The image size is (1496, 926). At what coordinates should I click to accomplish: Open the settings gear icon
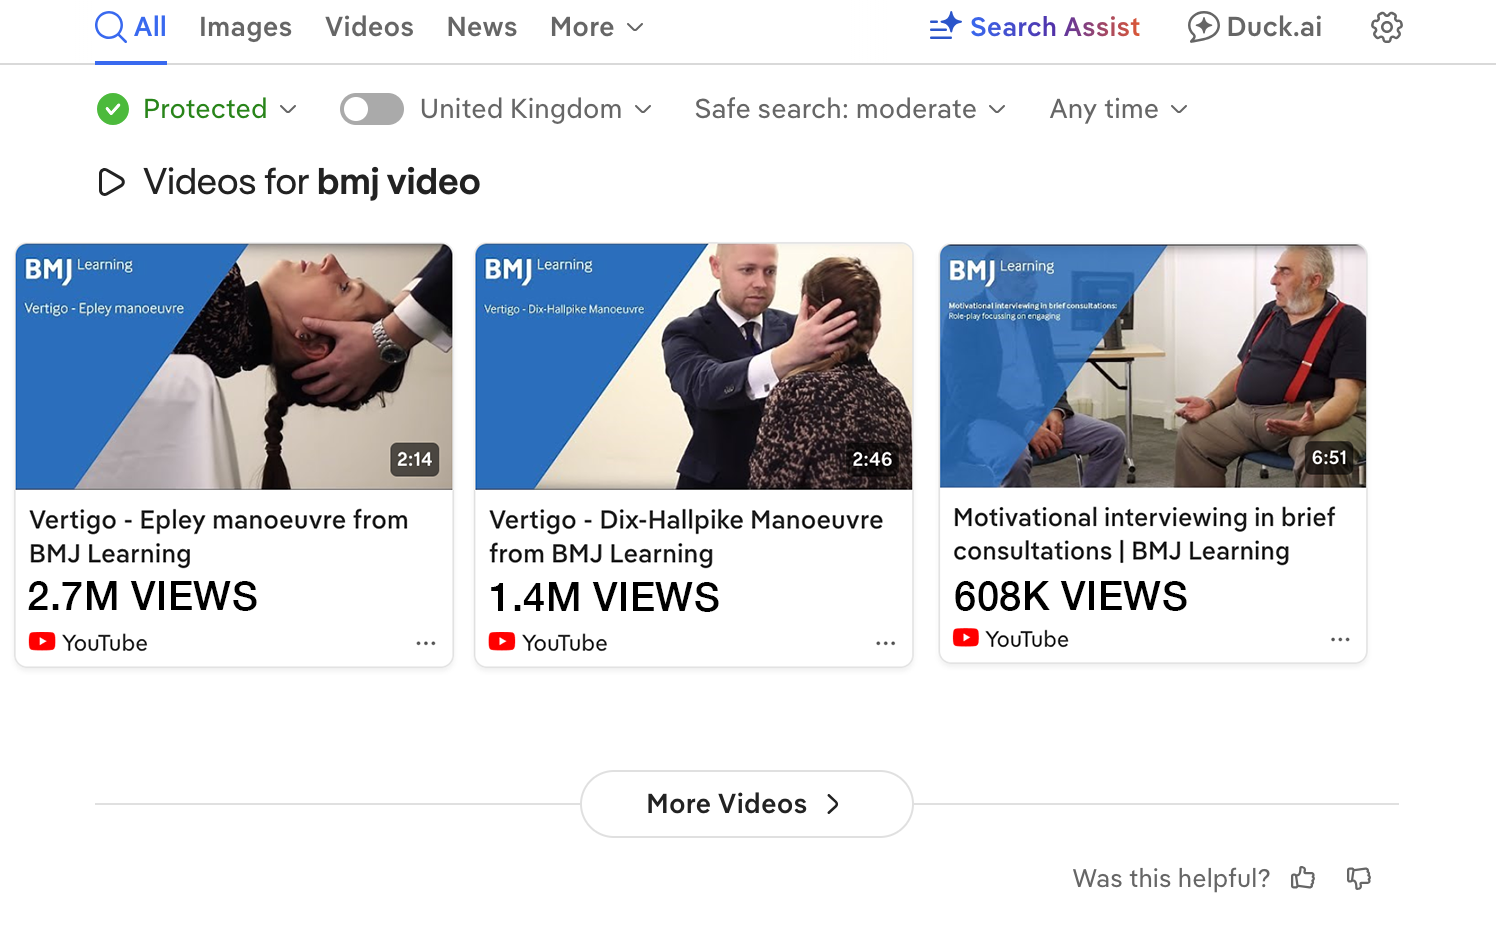click(x=1386, y=27)
